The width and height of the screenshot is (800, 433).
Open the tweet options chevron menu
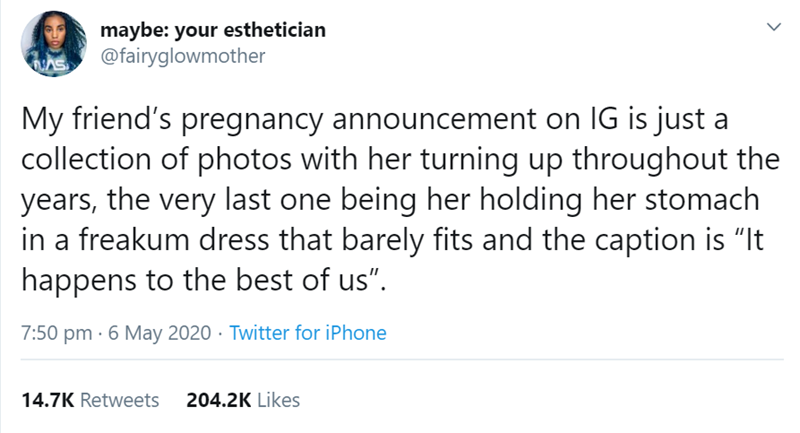click(x=770, y=32)
